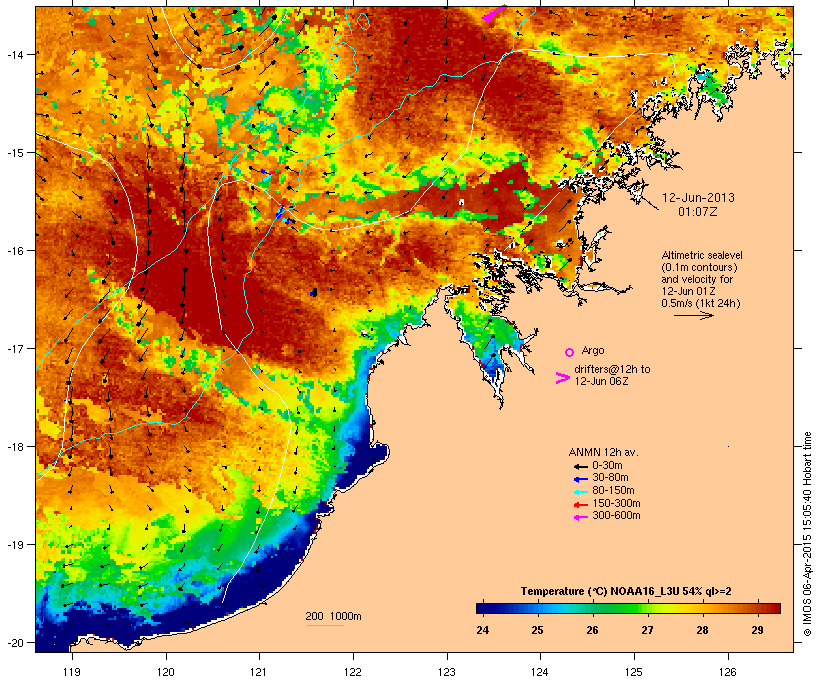Click the colorbar value 27
The height and width of the screenshot is (680, 820).
647,630
